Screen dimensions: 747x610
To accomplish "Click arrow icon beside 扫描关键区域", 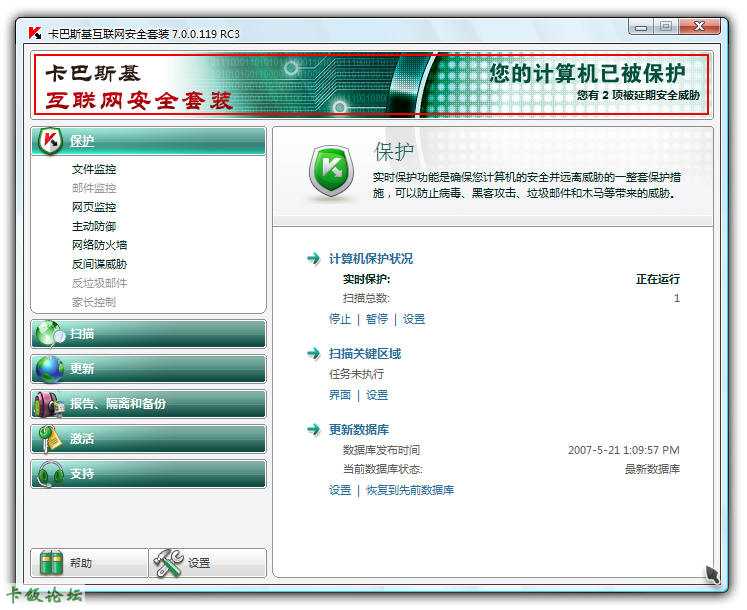I will pos(313,354).
